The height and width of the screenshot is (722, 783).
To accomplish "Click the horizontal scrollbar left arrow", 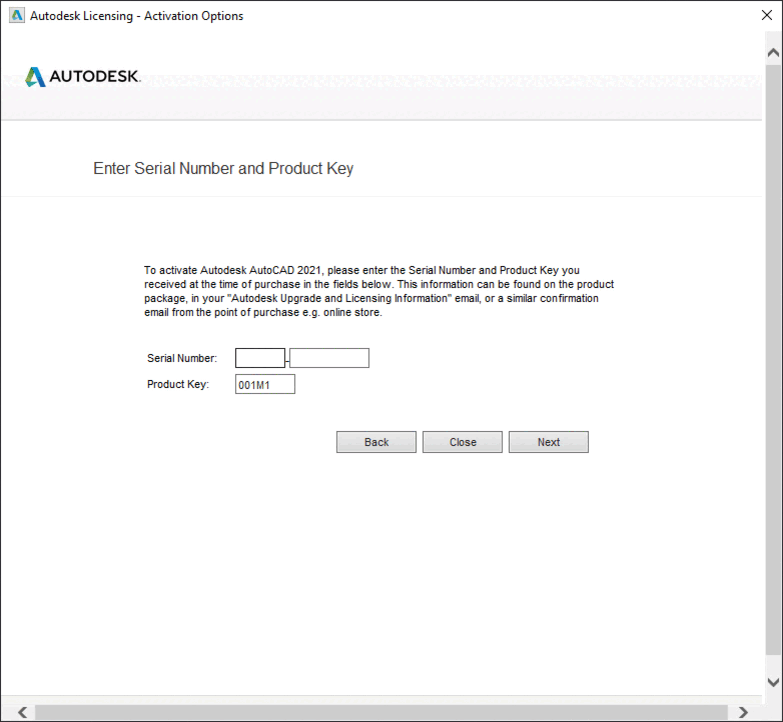I will [x=22, y=713].
